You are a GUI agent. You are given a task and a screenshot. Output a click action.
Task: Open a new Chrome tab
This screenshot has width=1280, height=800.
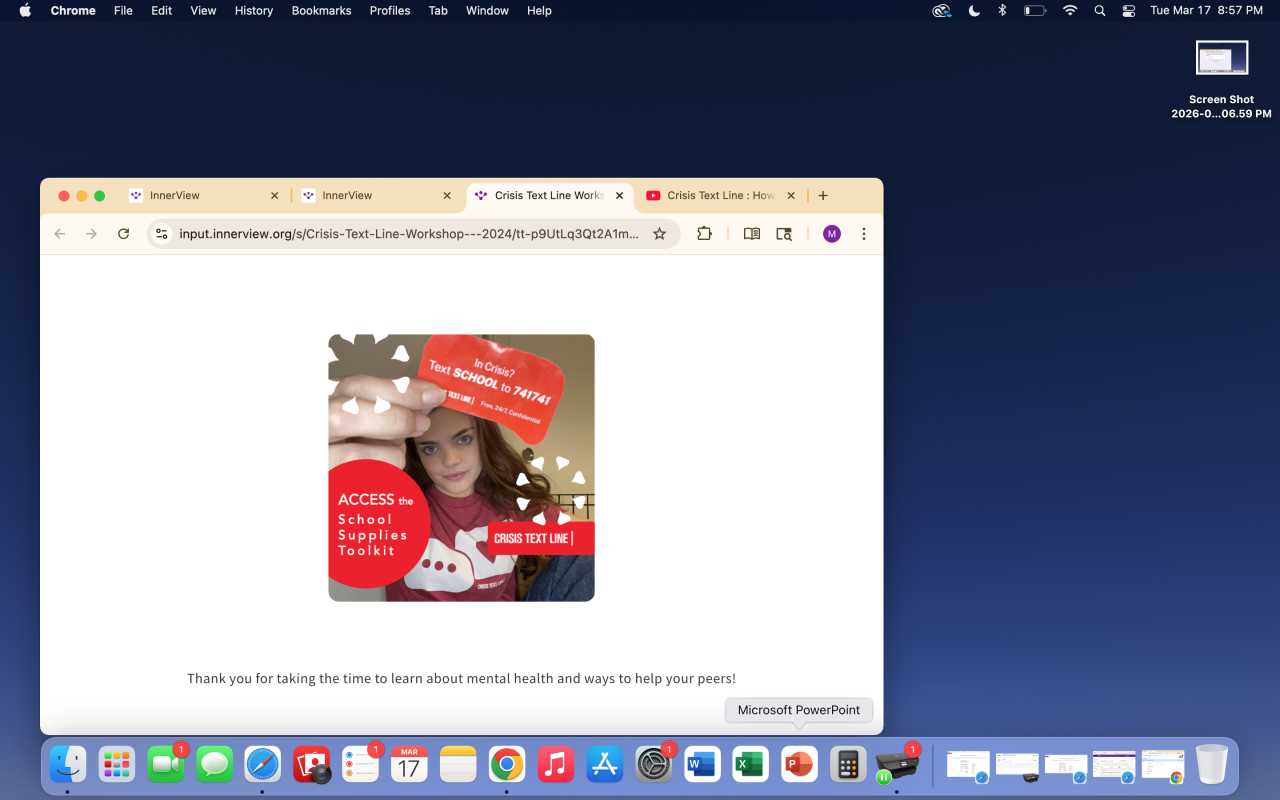click(823, 196)
